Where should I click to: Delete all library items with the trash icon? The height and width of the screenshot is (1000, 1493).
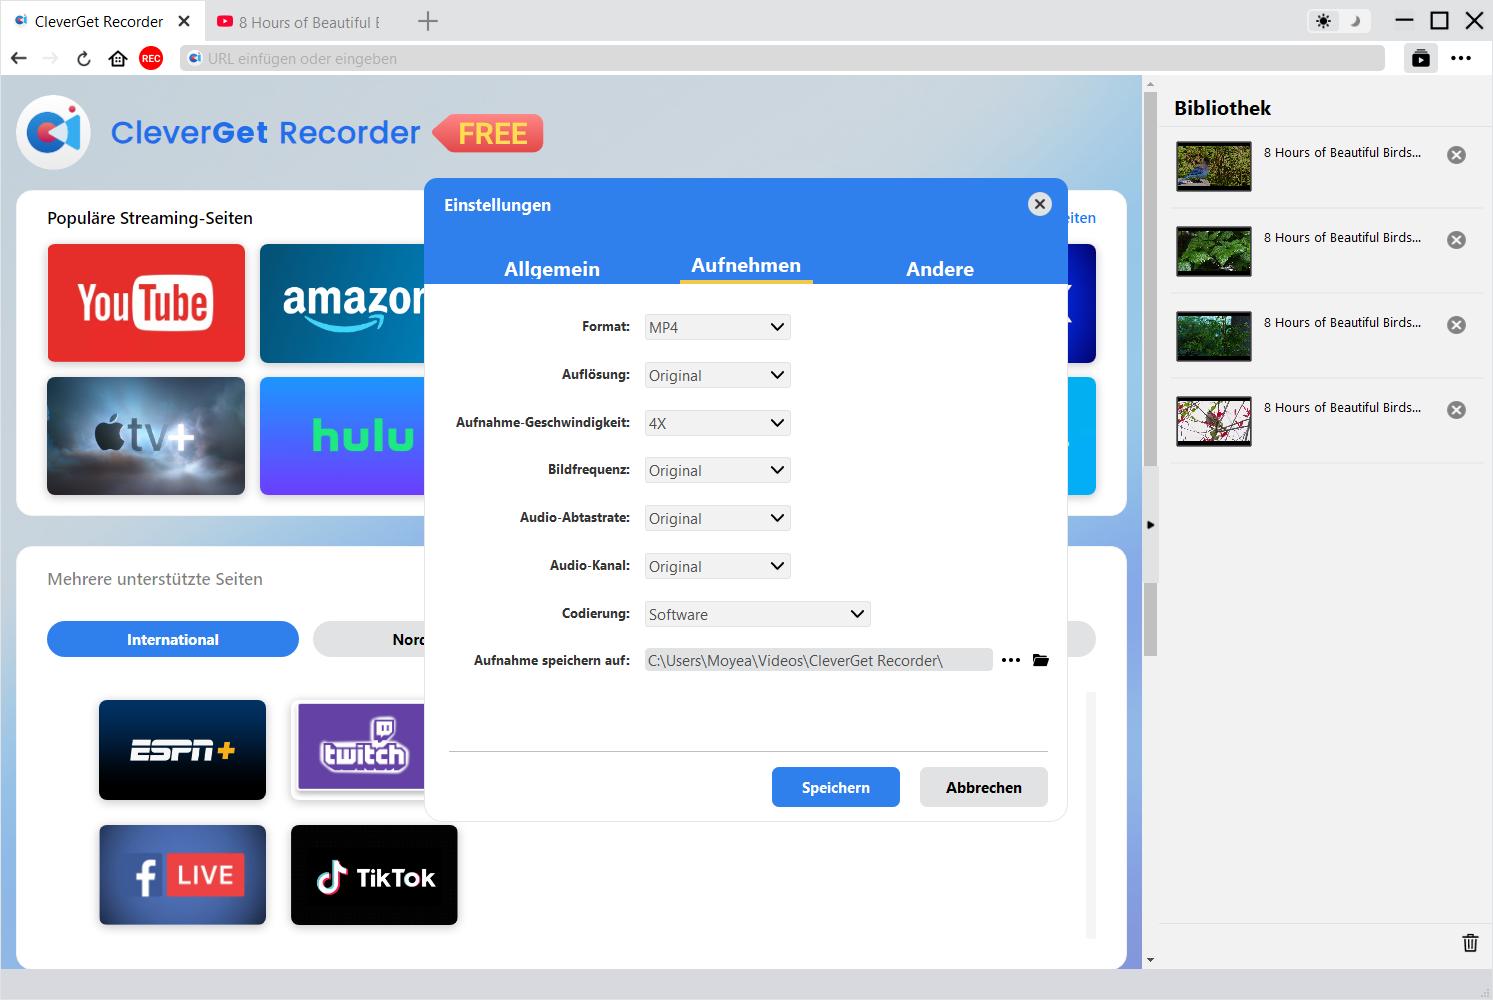[1470, 942]
